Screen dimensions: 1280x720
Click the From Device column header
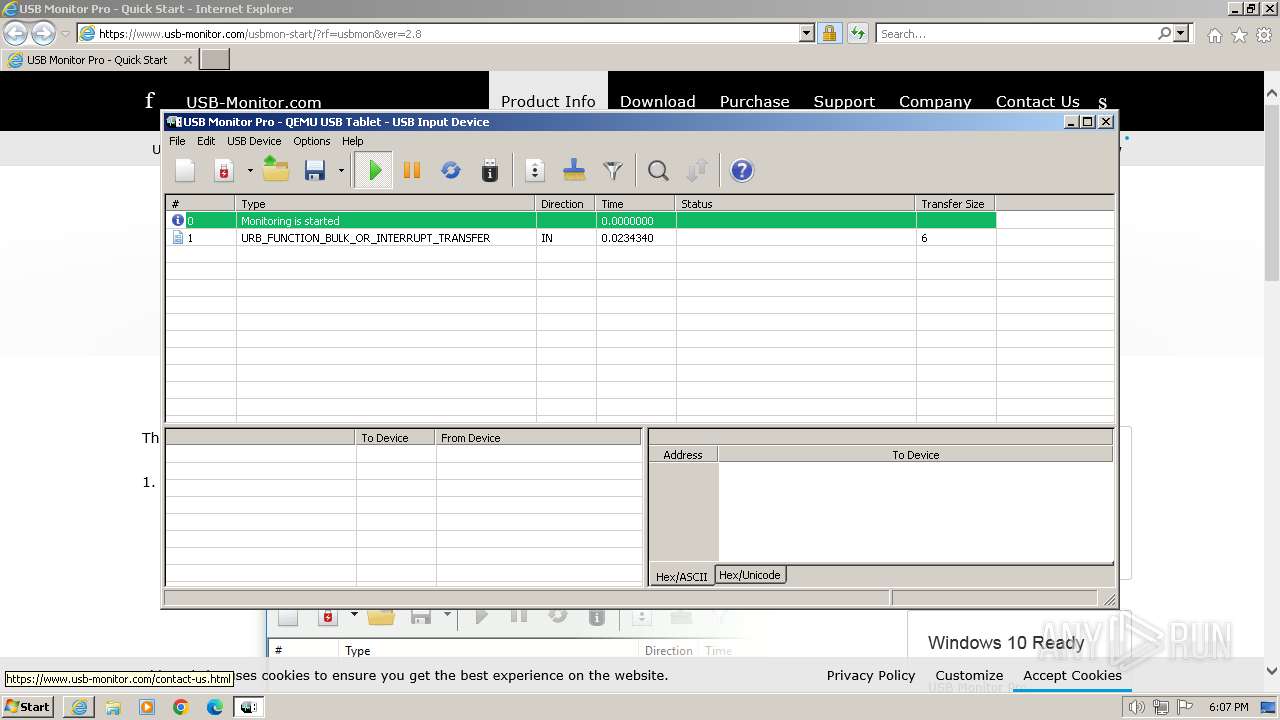[x=538, y=438]
